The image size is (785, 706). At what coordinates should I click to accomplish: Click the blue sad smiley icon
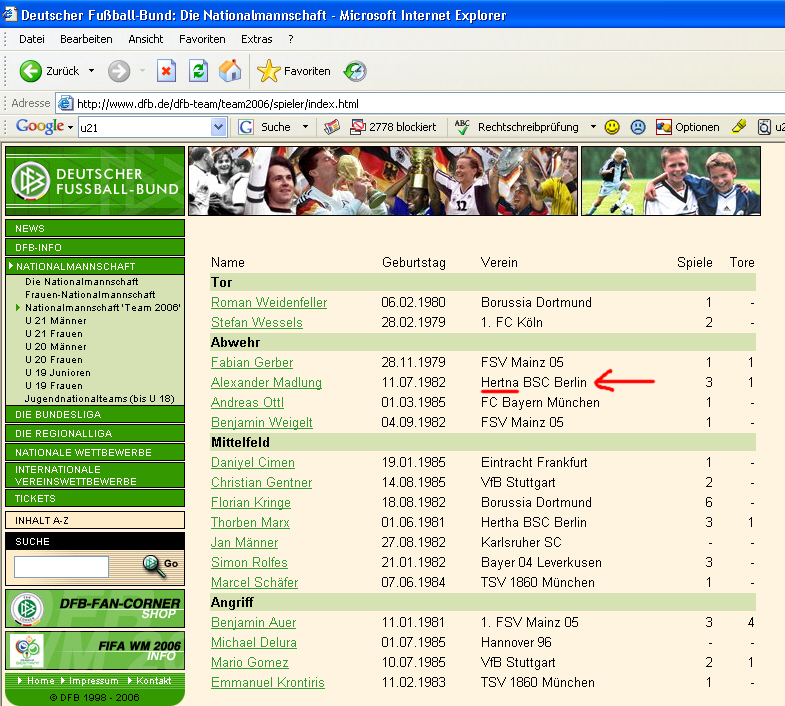[638, 127]
